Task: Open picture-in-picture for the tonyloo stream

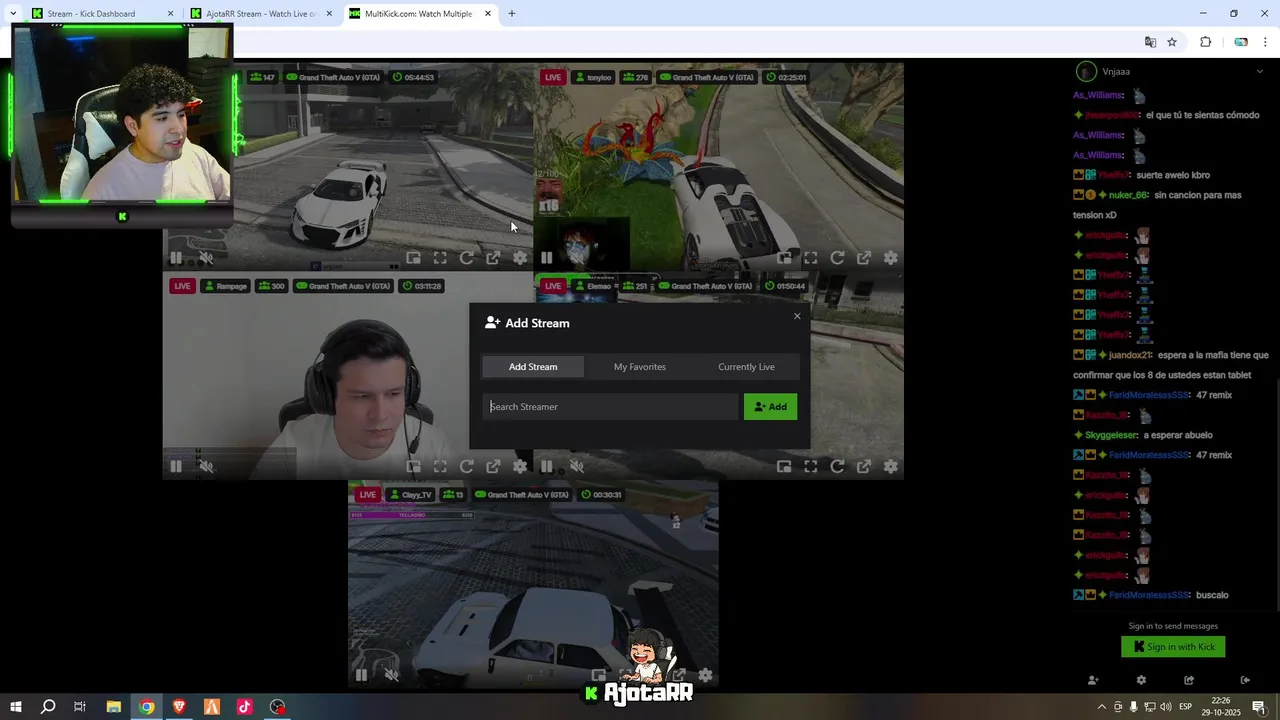Action: (784, 258)
